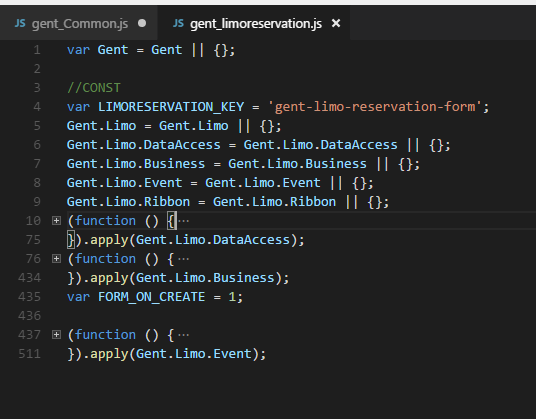Click the function keyword on line 10
The image size is (536, 419).
click(105, 221)
